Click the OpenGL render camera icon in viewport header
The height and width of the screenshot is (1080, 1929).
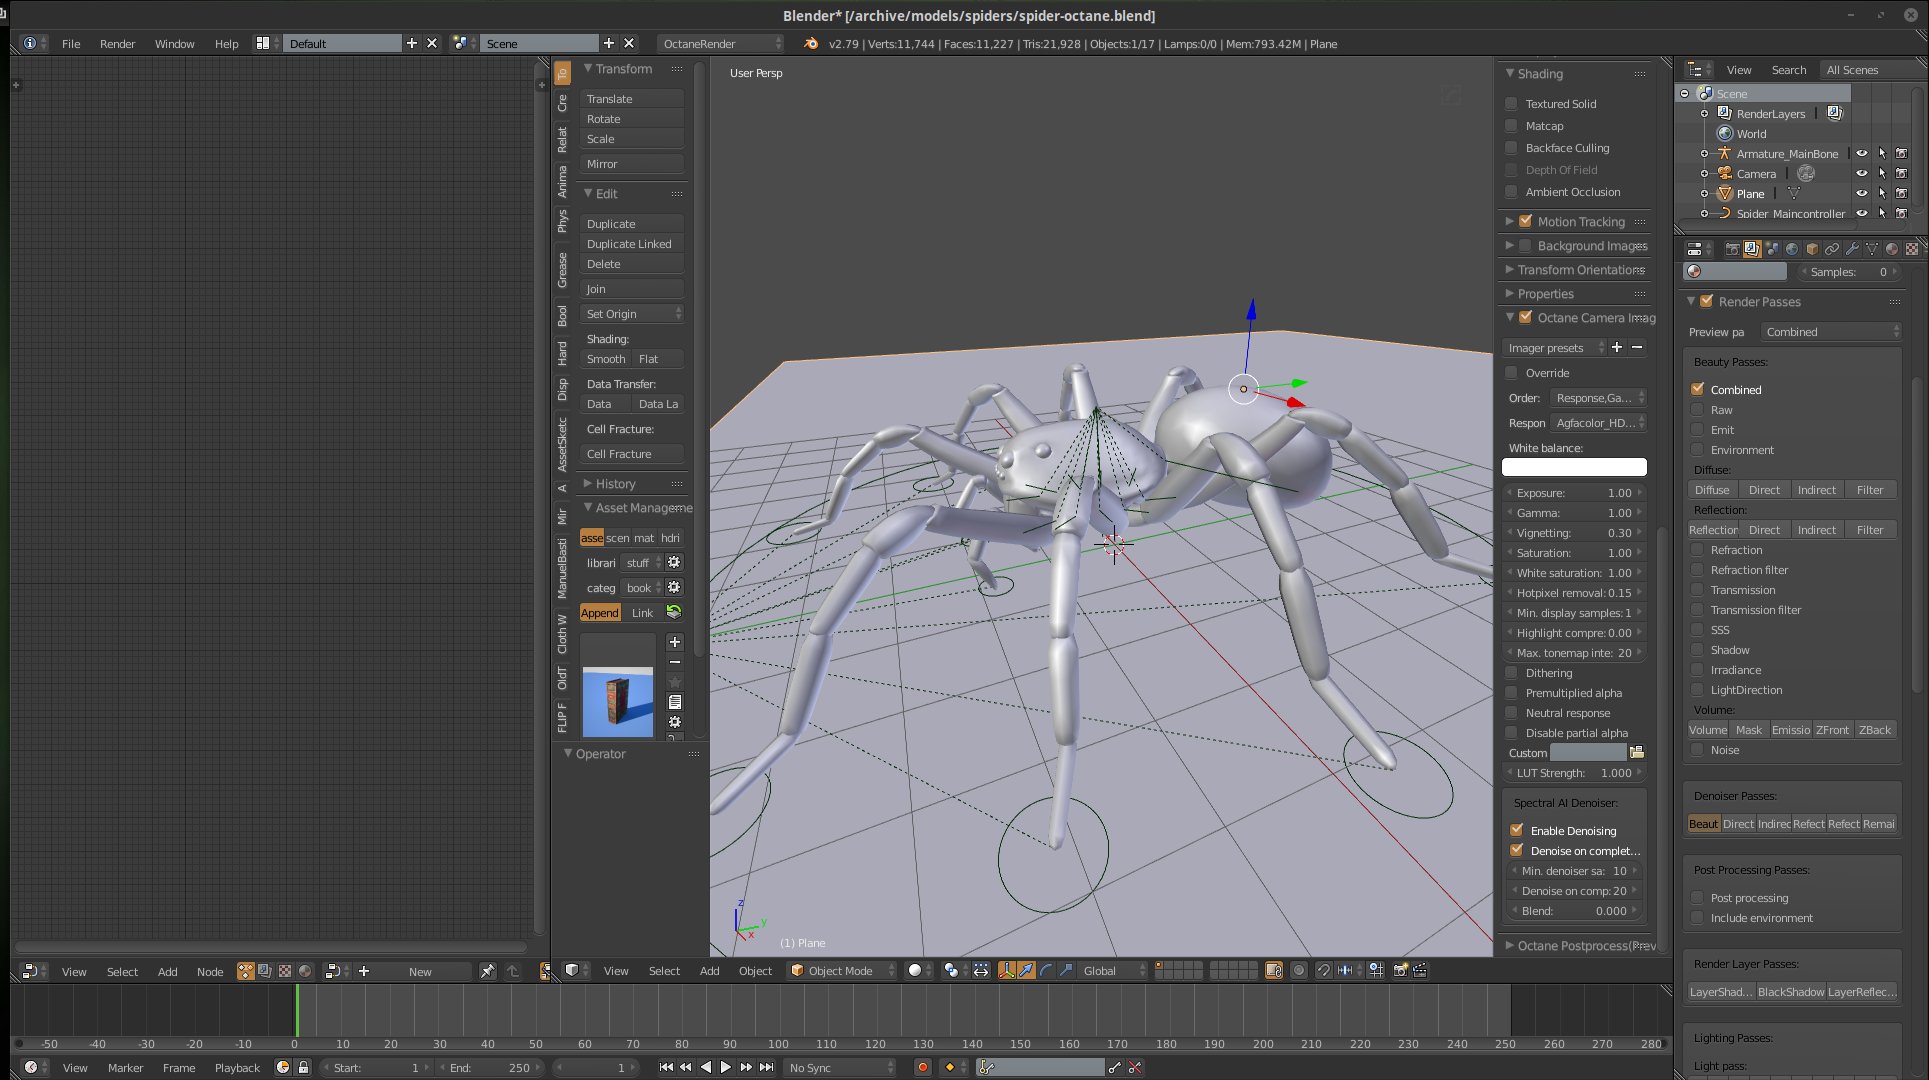(1400, 970)
